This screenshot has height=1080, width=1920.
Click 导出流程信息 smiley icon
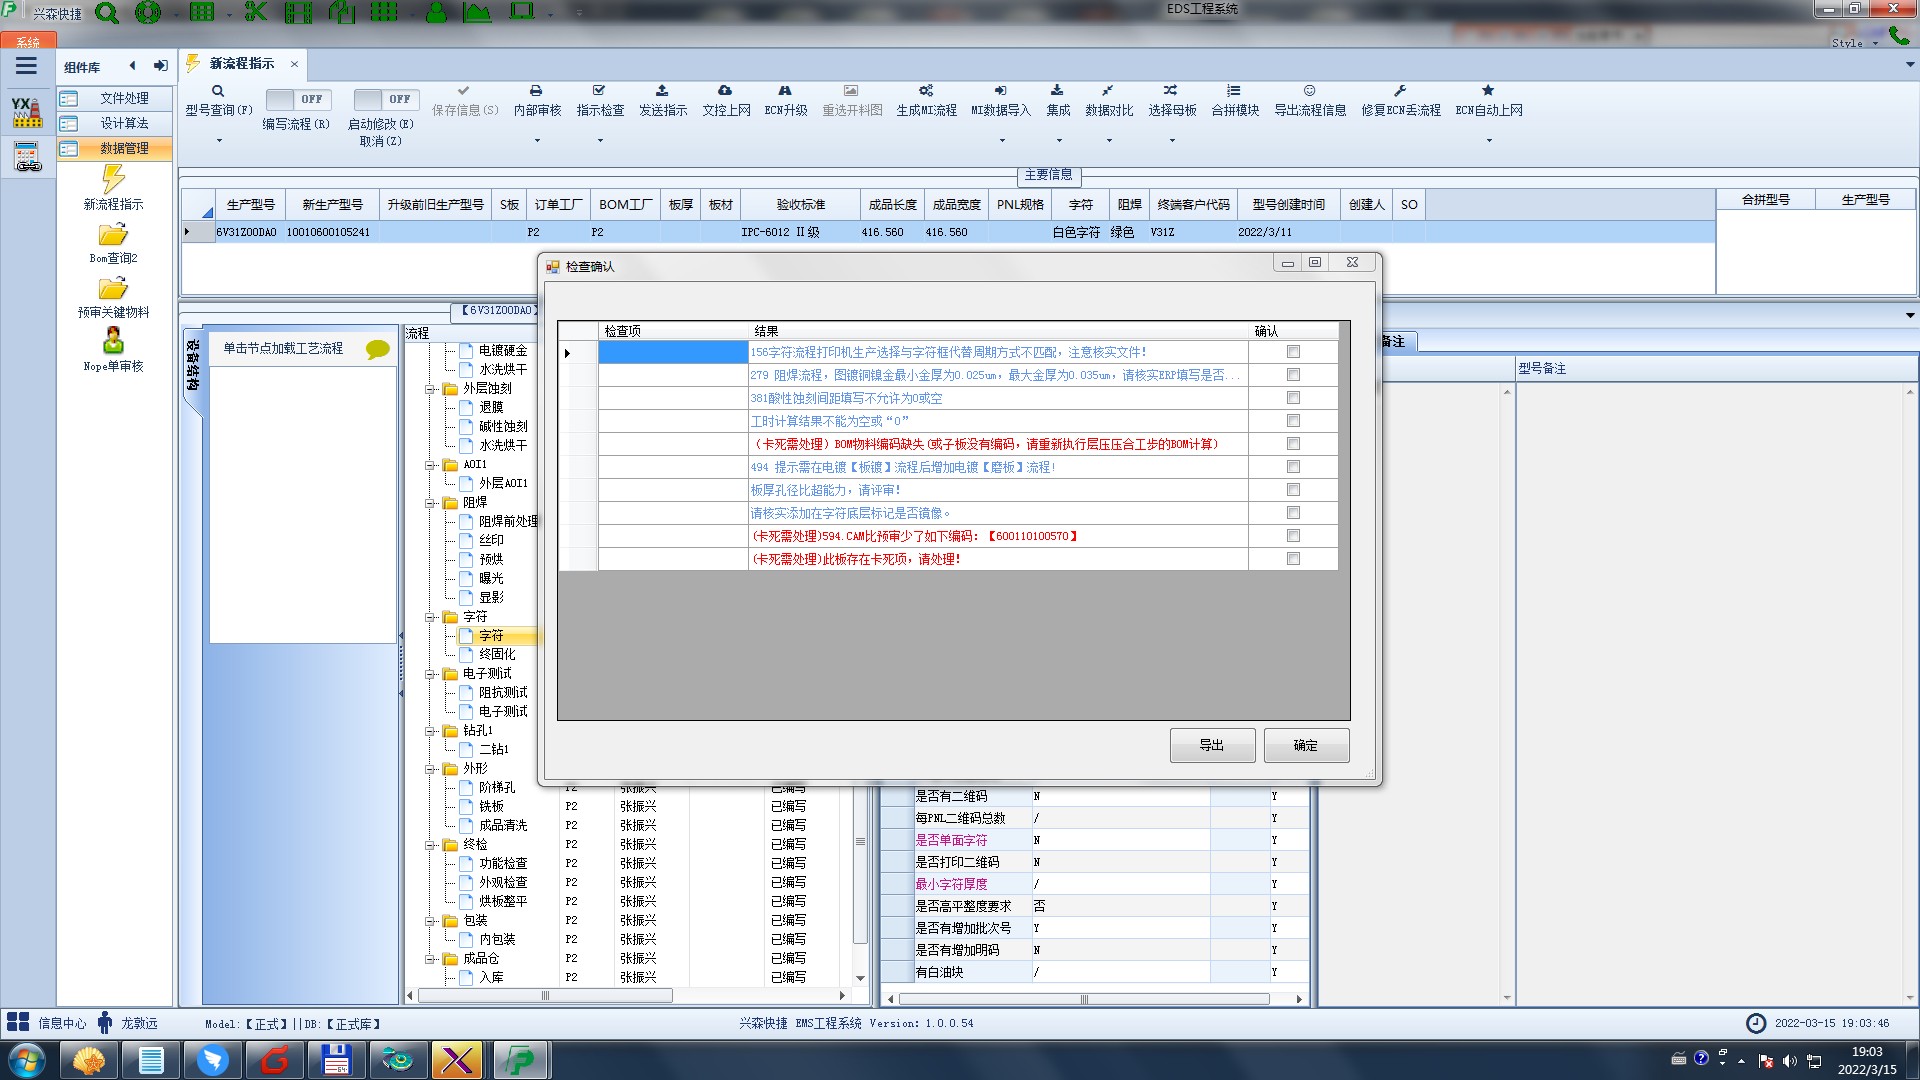[x=1309, y=91]
